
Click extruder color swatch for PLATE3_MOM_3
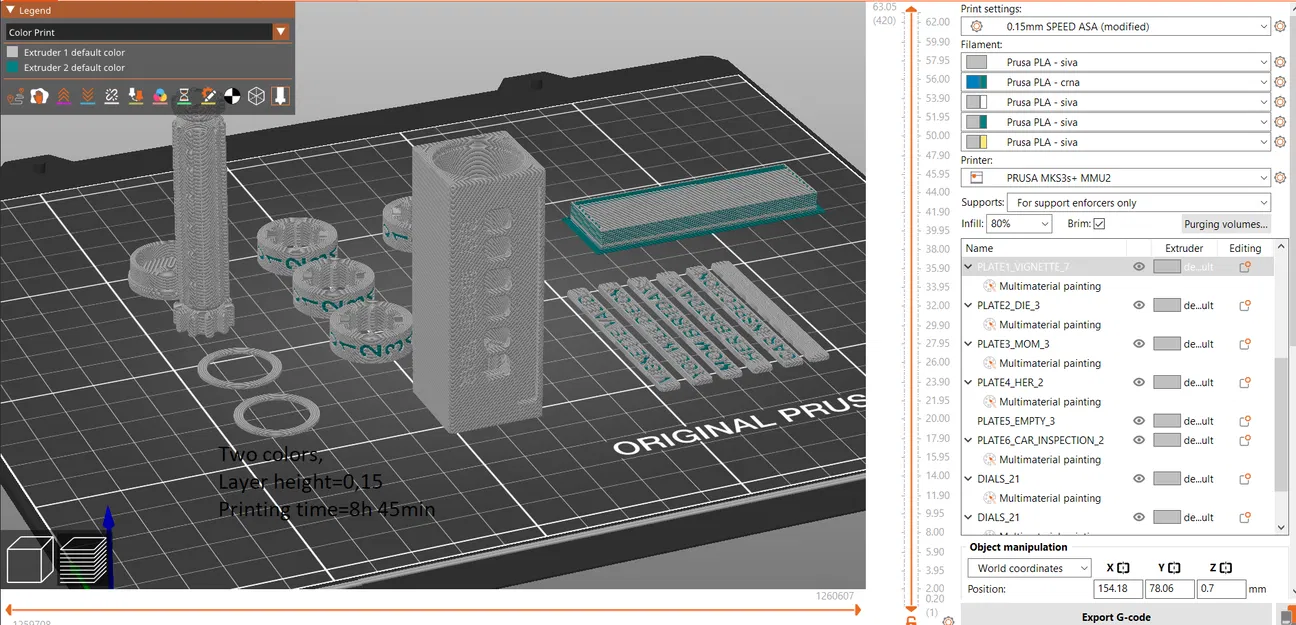click(1167, 344)
